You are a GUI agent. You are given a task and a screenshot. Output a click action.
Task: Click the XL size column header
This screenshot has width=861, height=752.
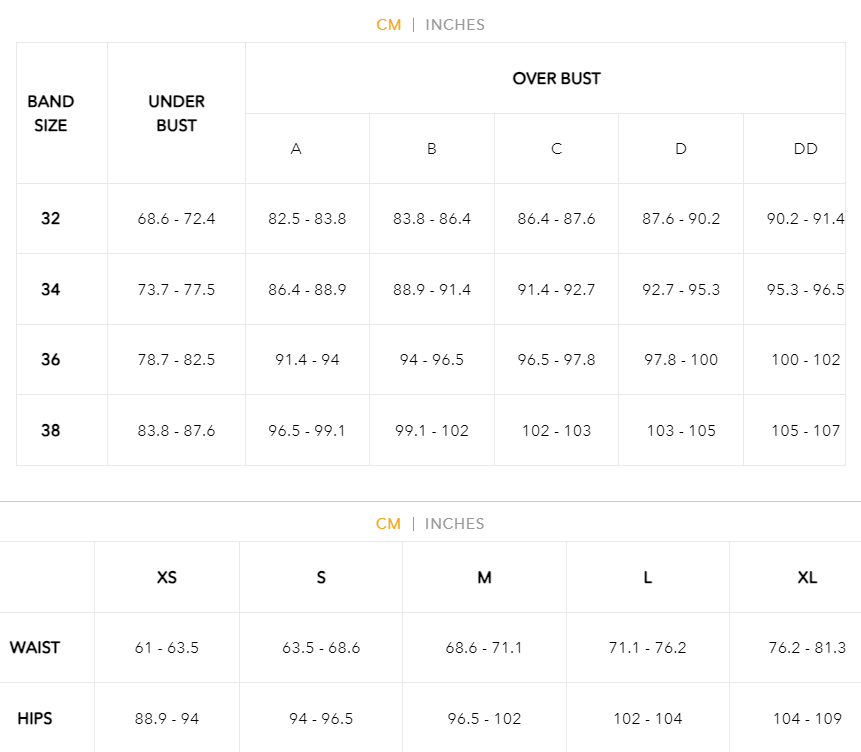pyautogui.click(x=807, y=577)
